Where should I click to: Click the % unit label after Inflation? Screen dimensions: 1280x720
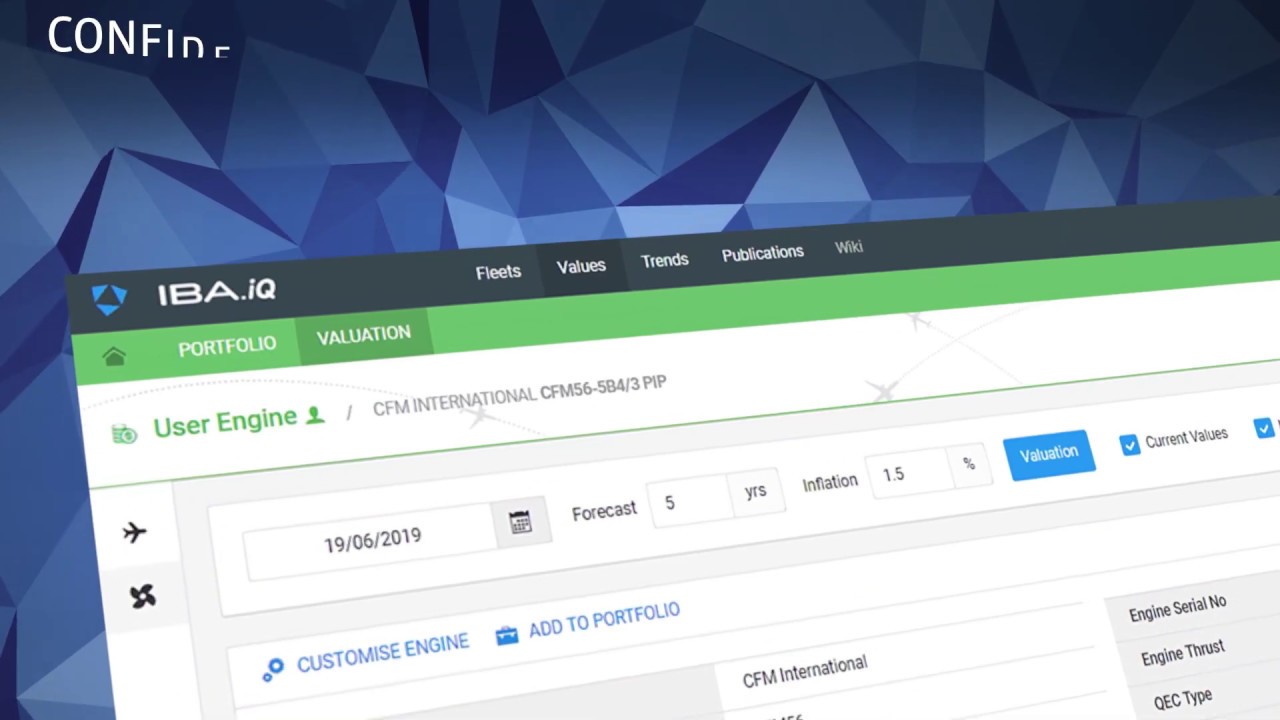point(968,463)
